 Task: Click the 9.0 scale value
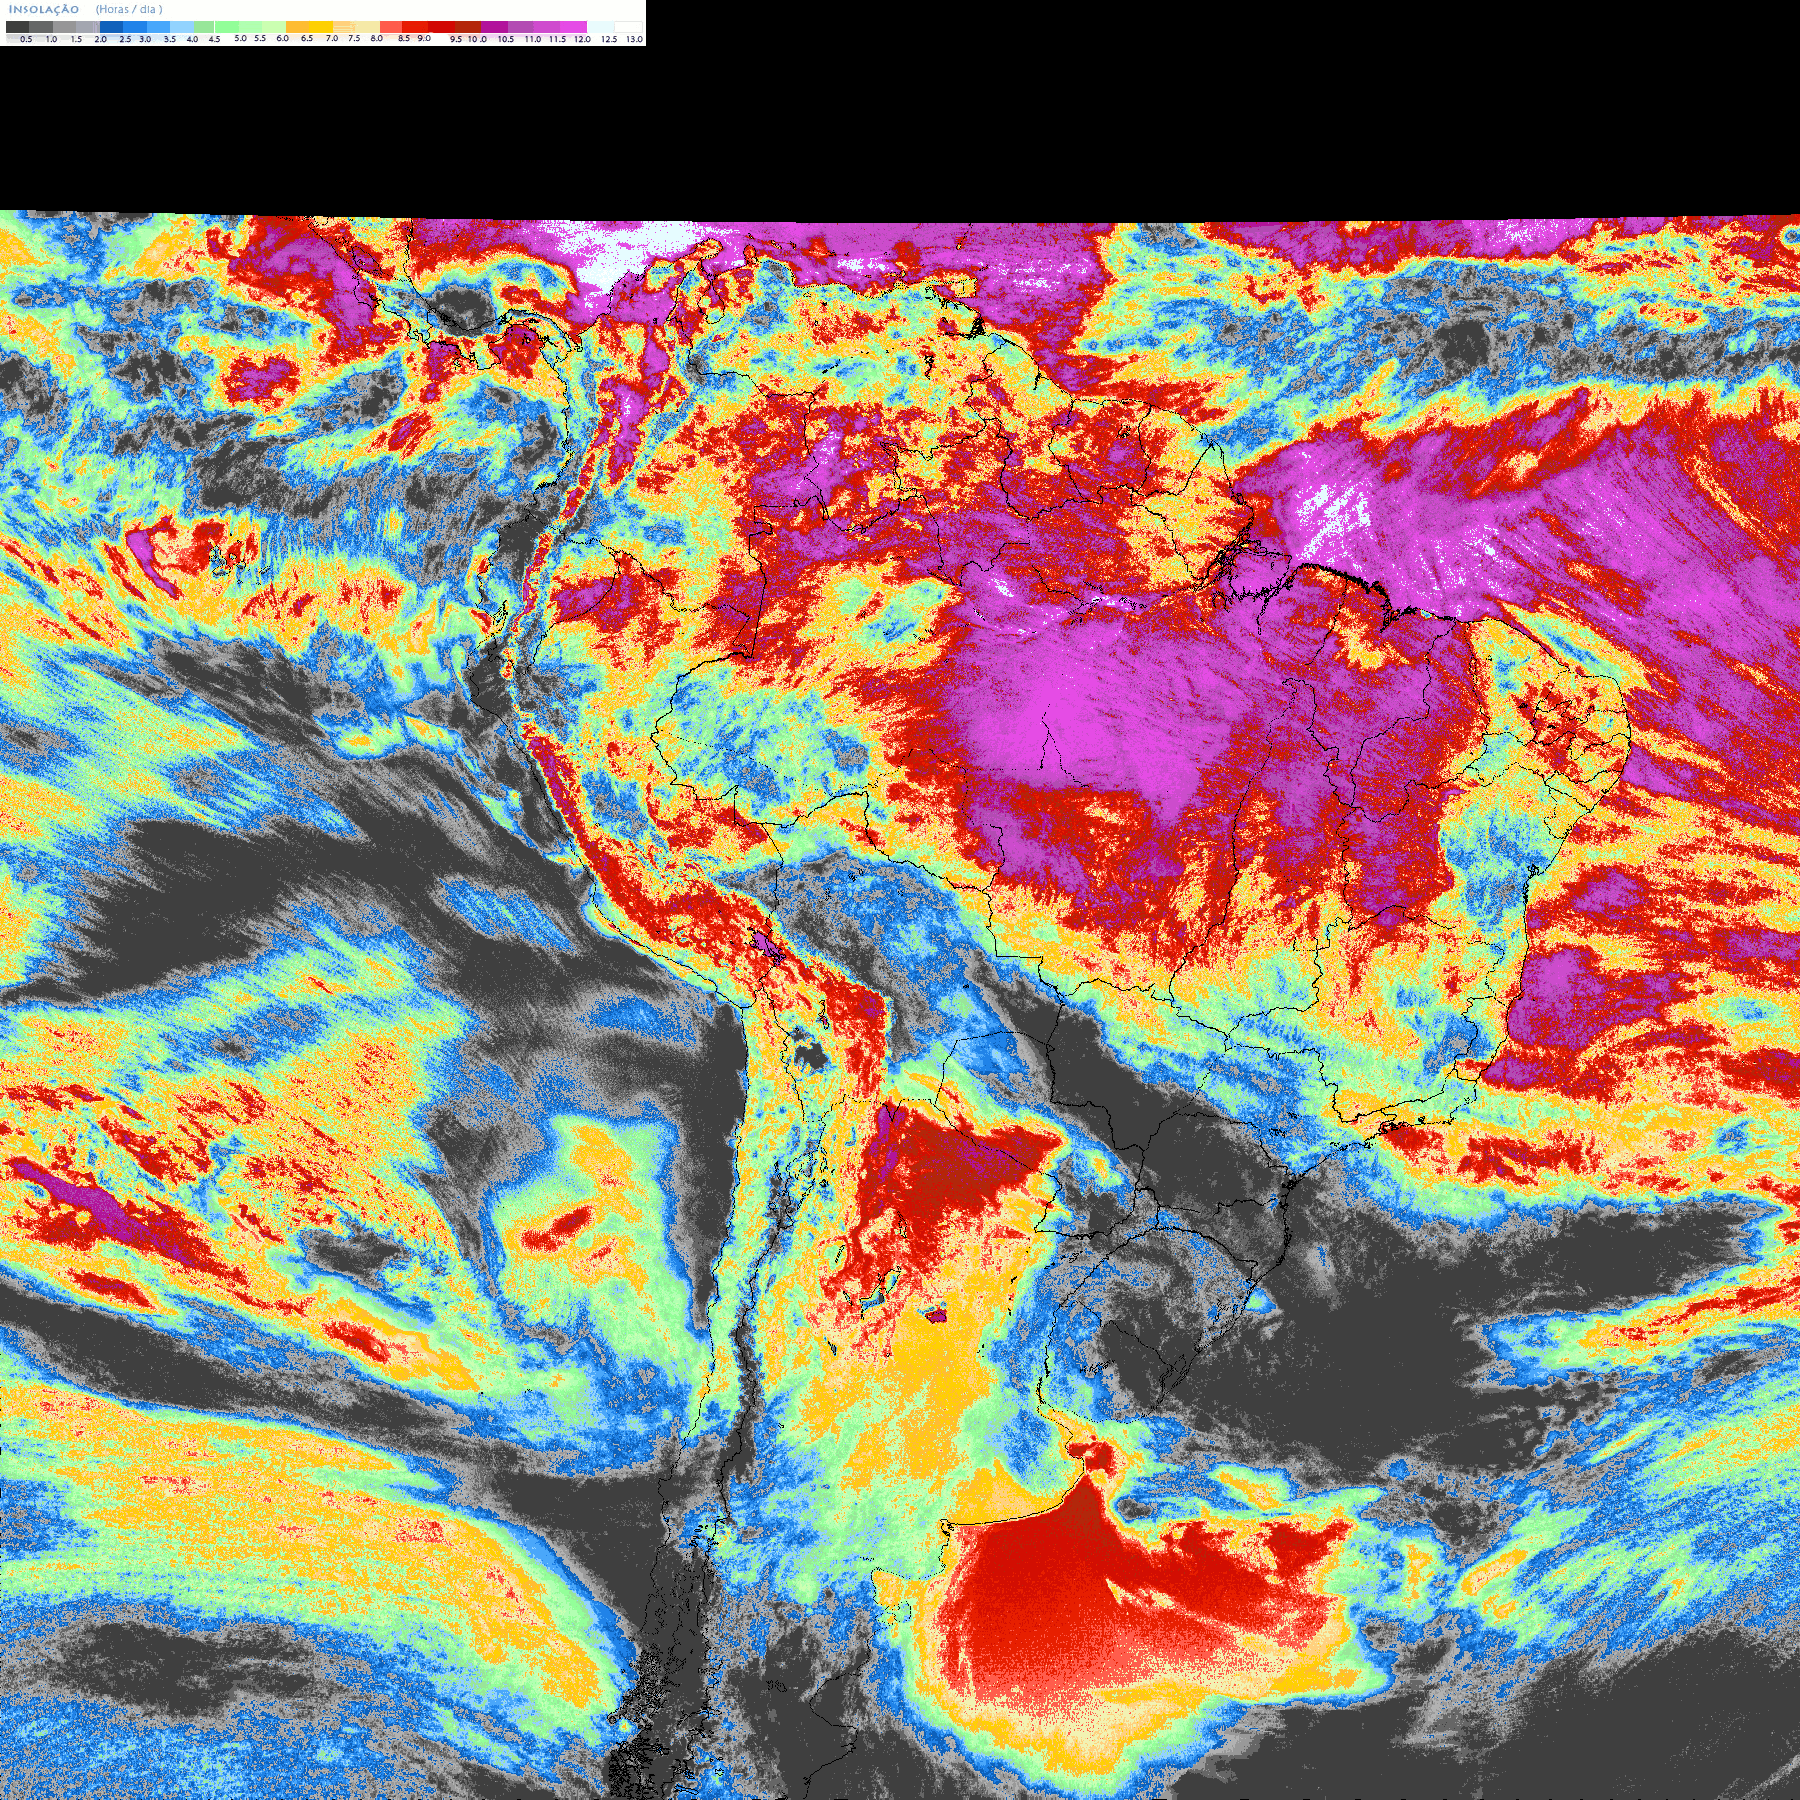(x=424, y=38)
